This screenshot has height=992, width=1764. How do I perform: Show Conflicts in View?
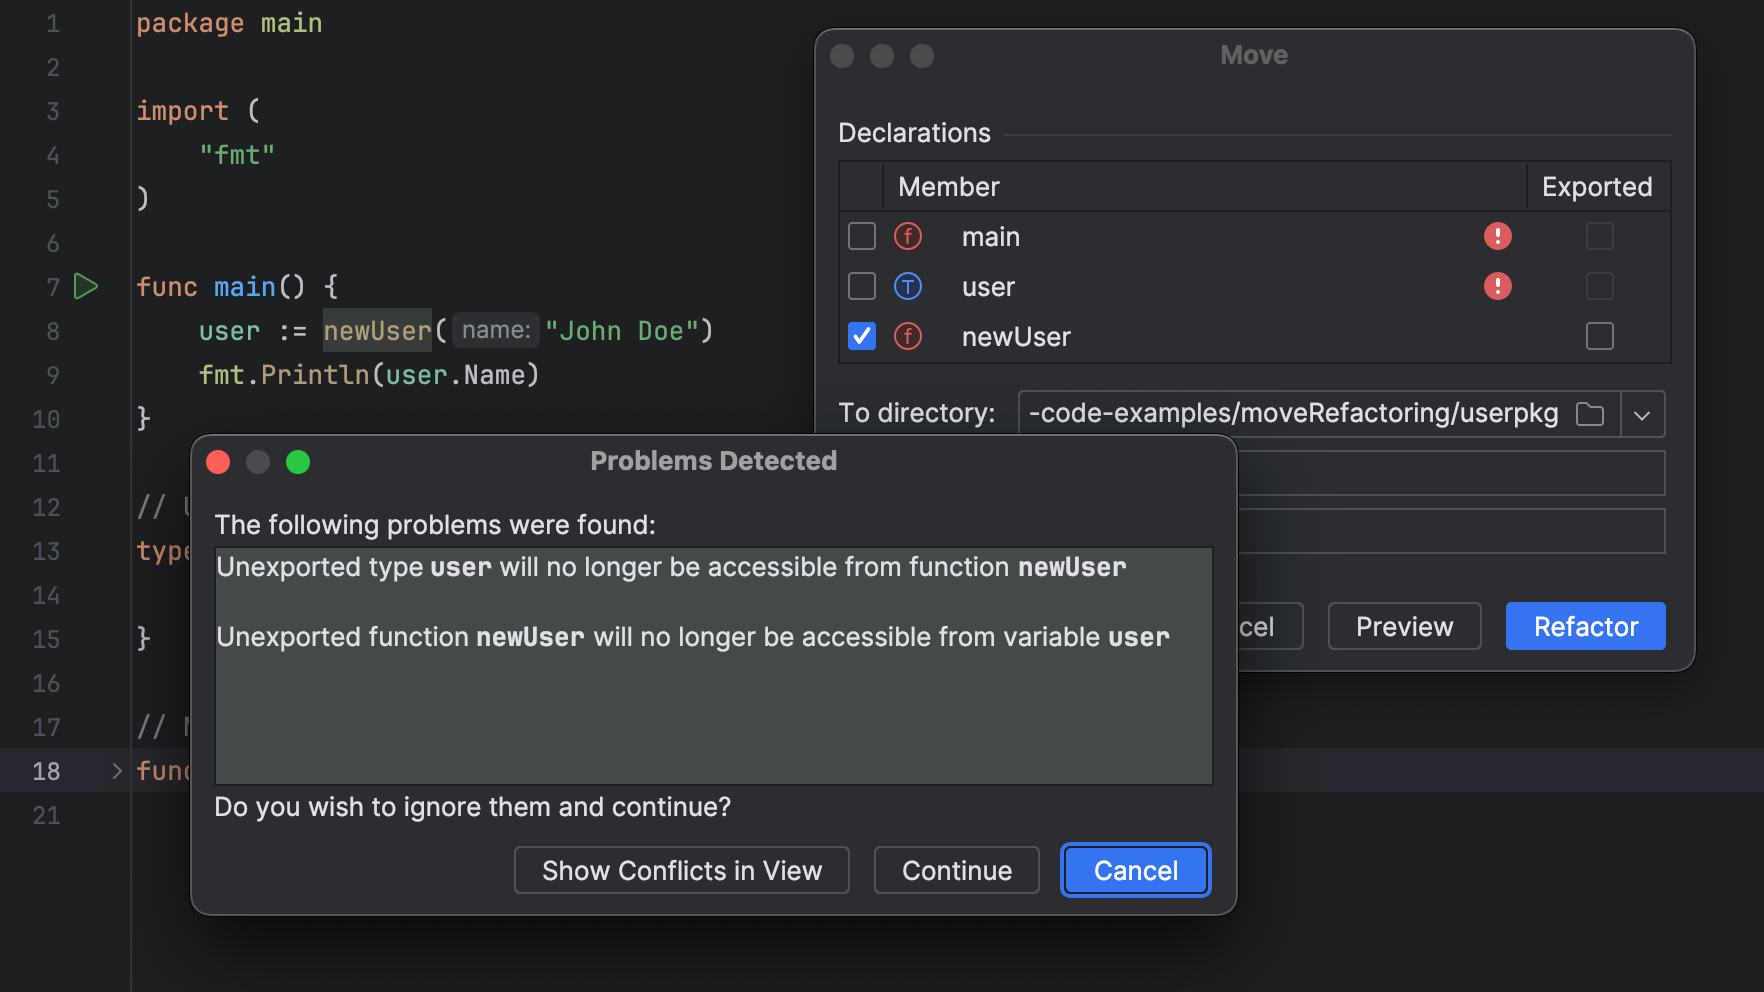click(681, 870)
